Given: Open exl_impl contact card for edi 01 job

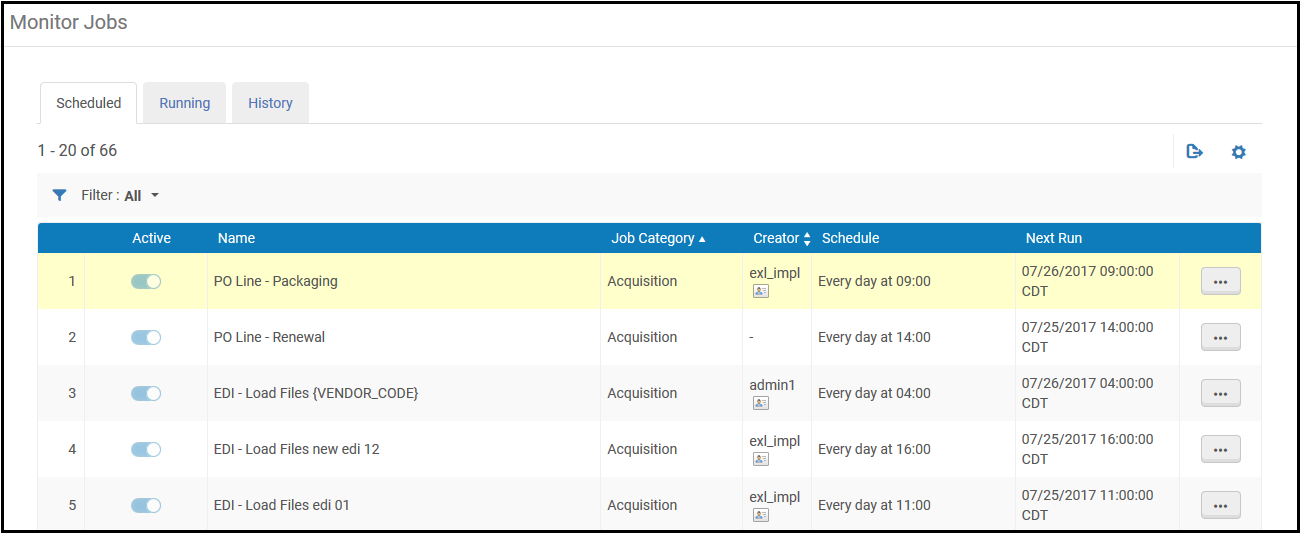Looking at the screenshot, I should 760,515.
